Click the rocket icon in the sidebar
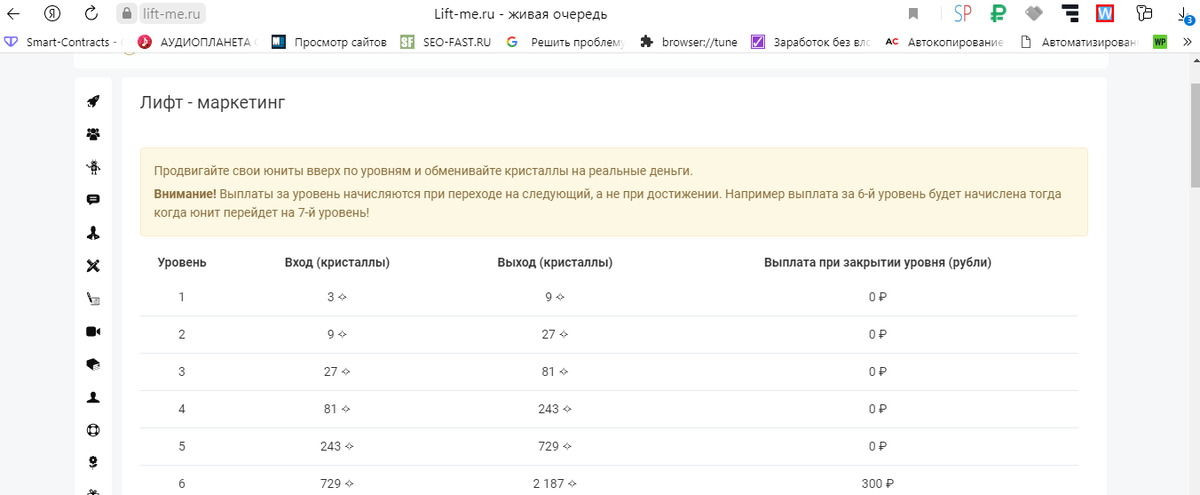The height and width of the screenshot is (495, 1200). click(x=93, y=101)
